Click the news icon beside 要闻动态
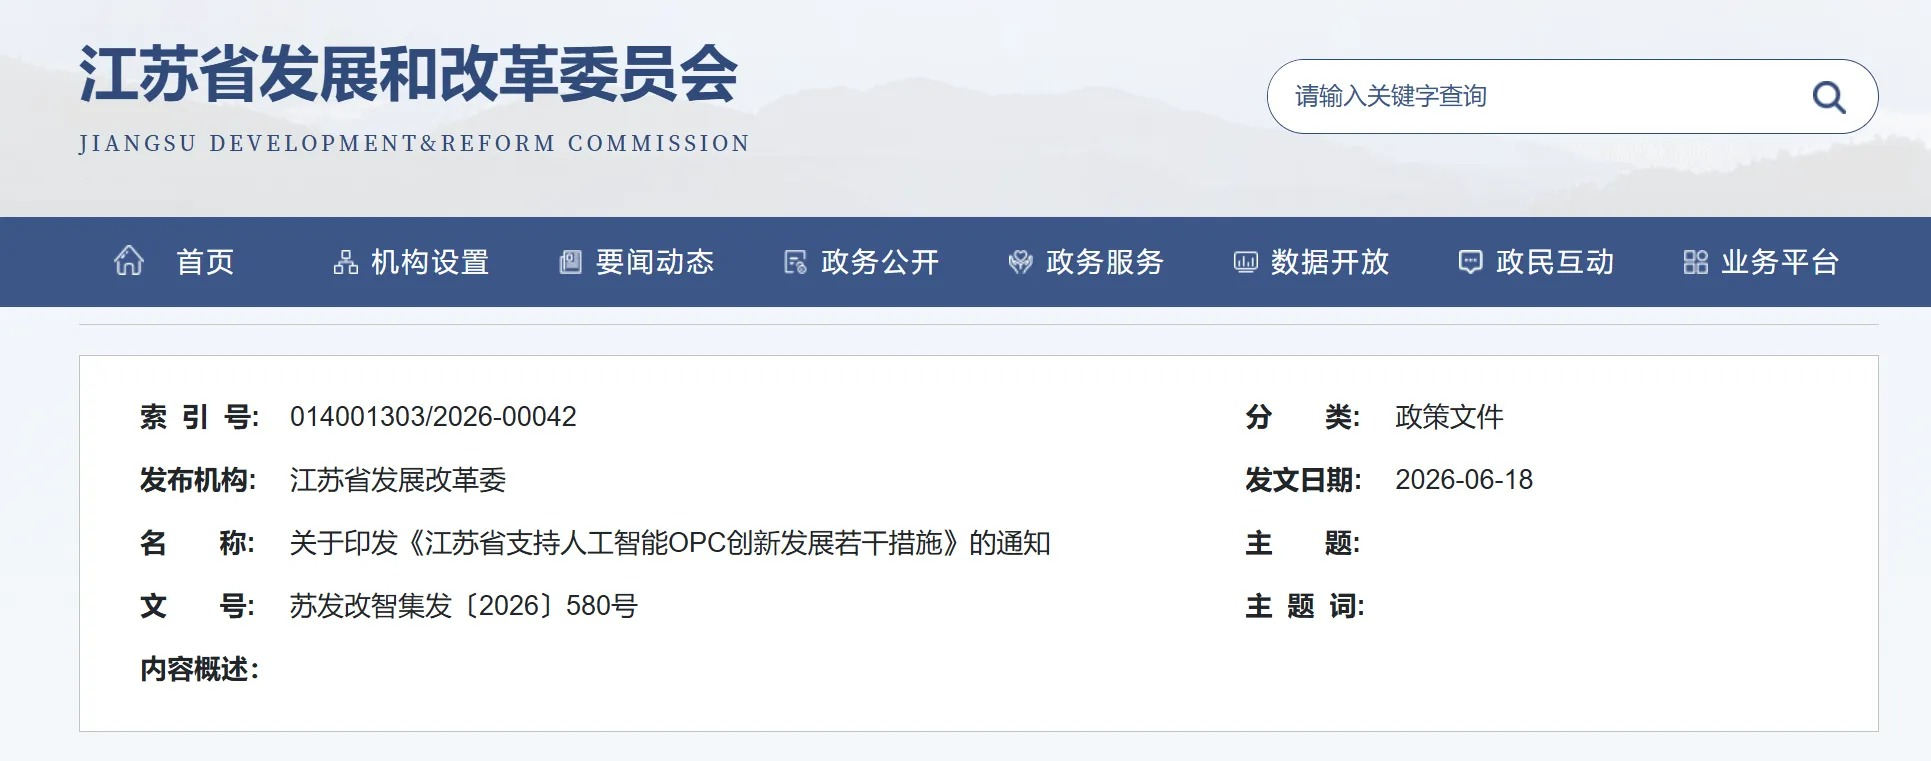Image resolution: width=1931 pixels, height=761 pixels. click(x=570, y=262)
